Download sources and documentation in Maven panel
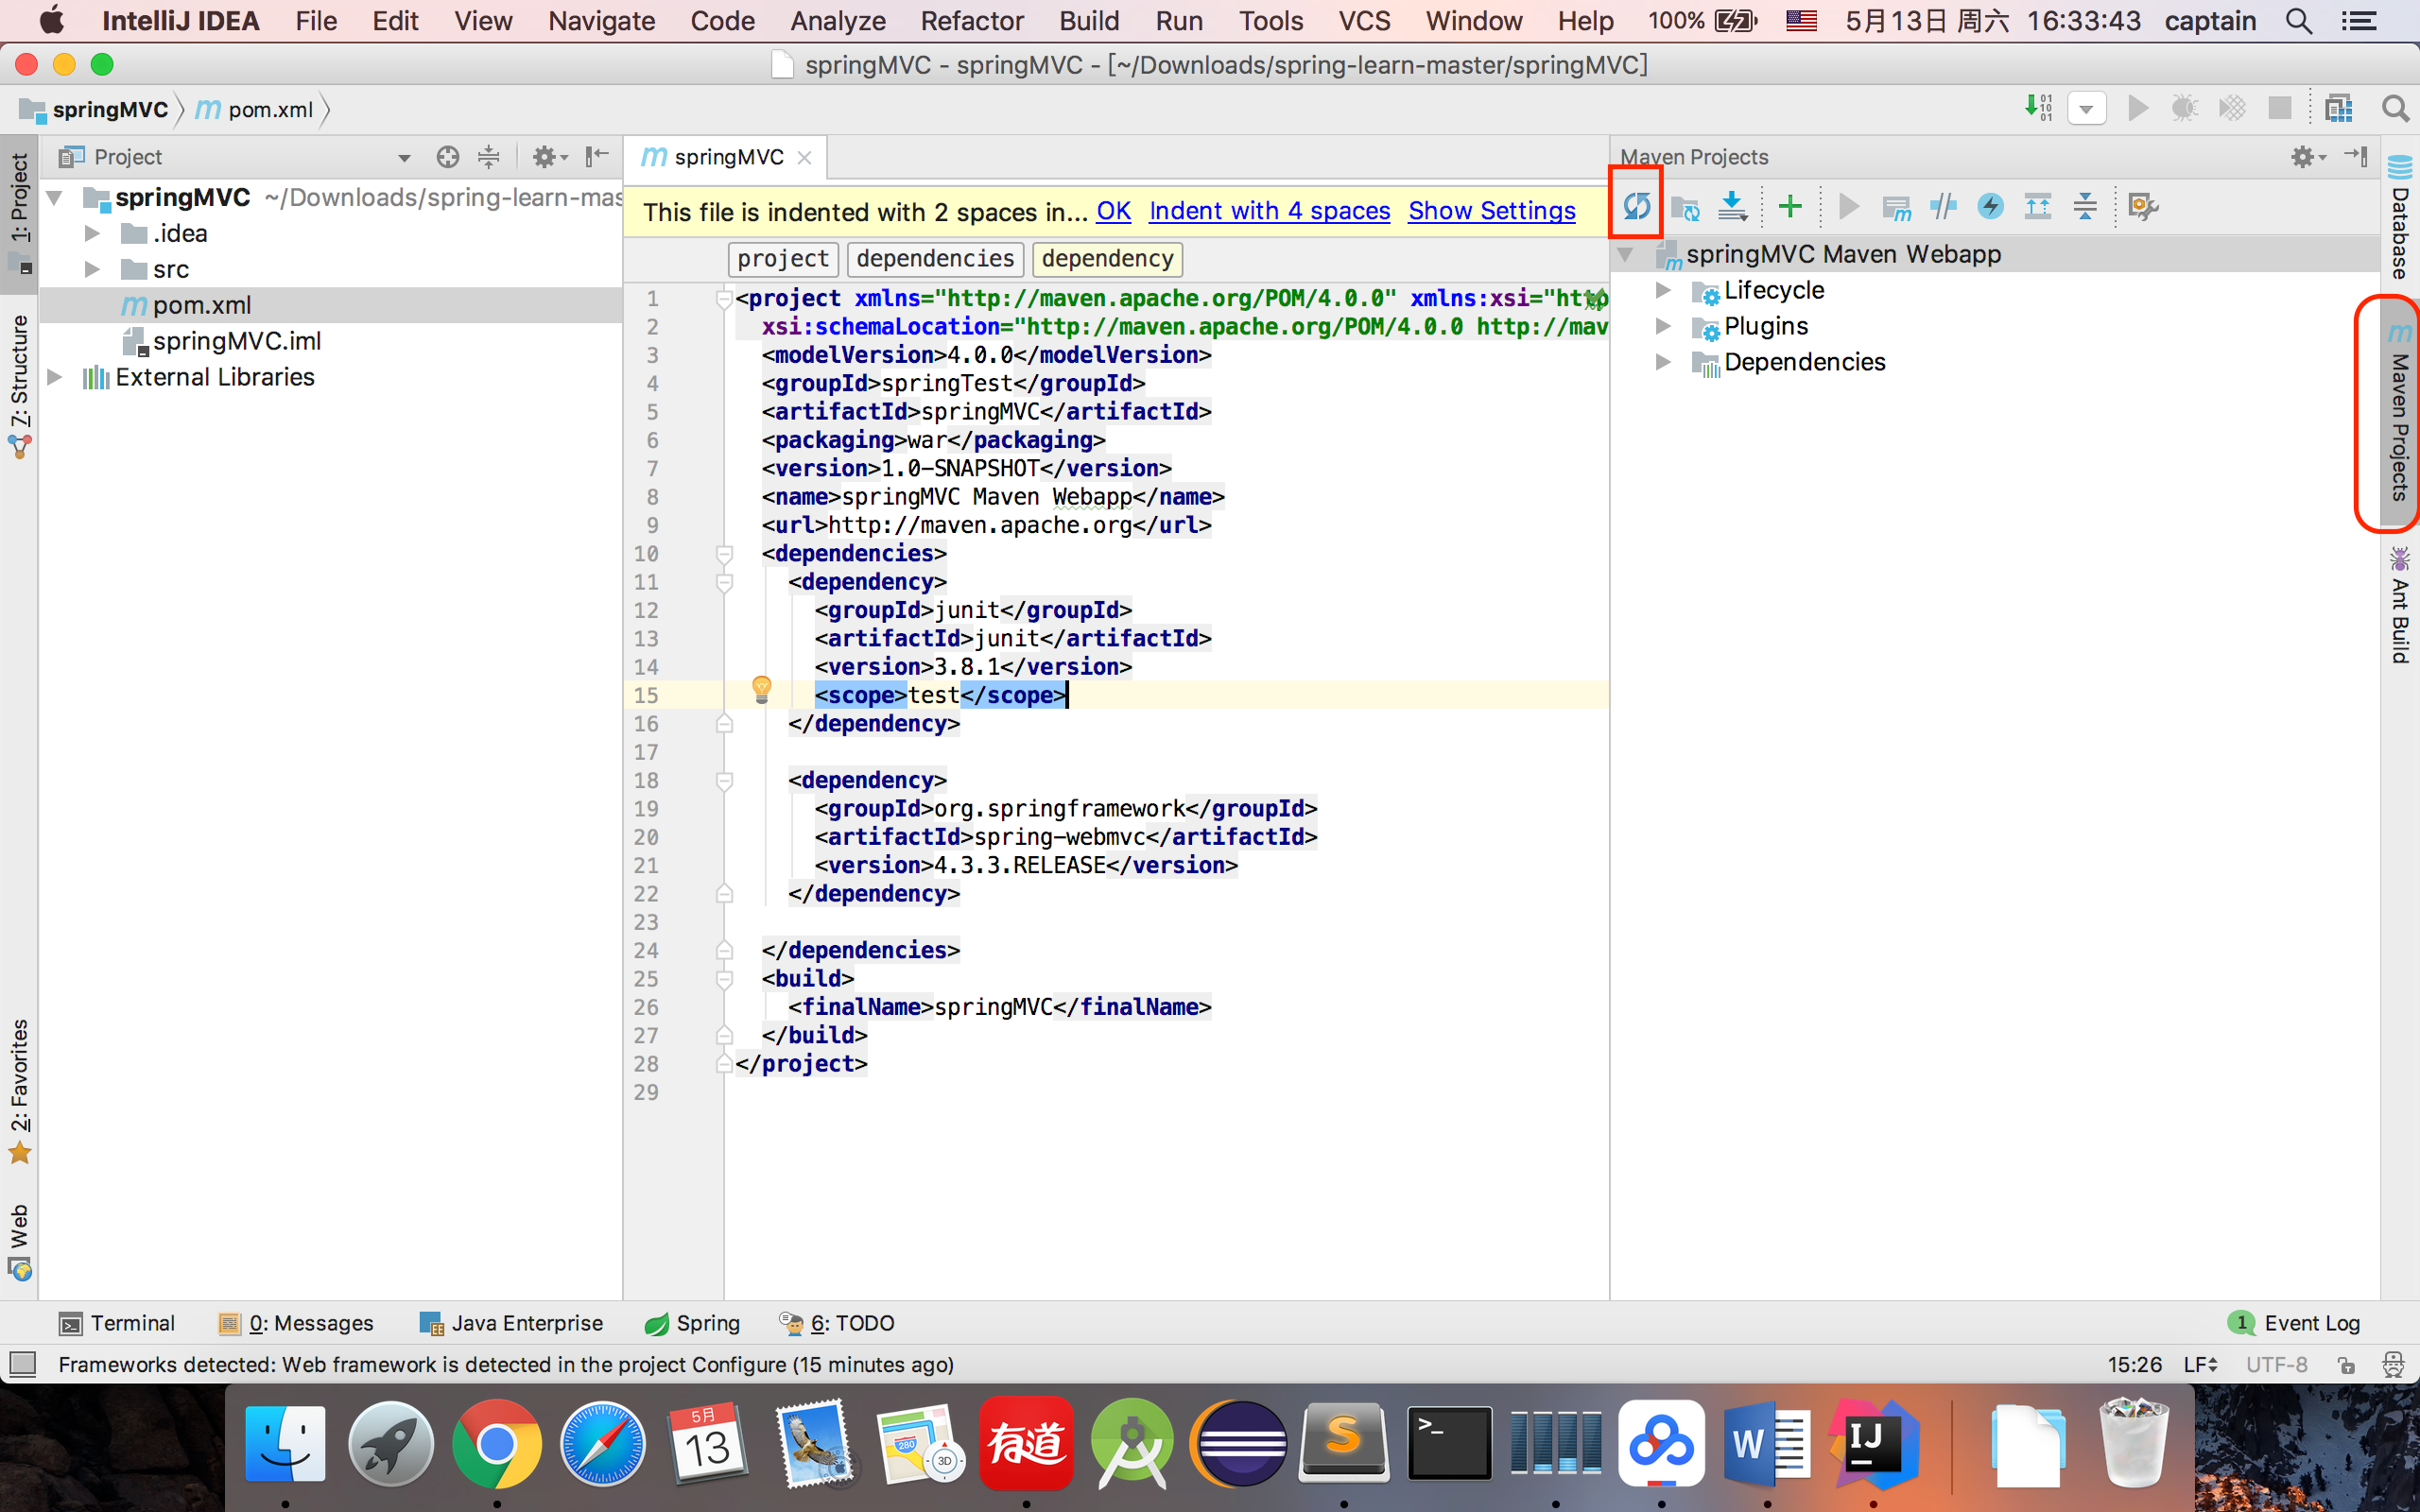The width and height of the screenshot is (2420, 1512). (1733, 205)
